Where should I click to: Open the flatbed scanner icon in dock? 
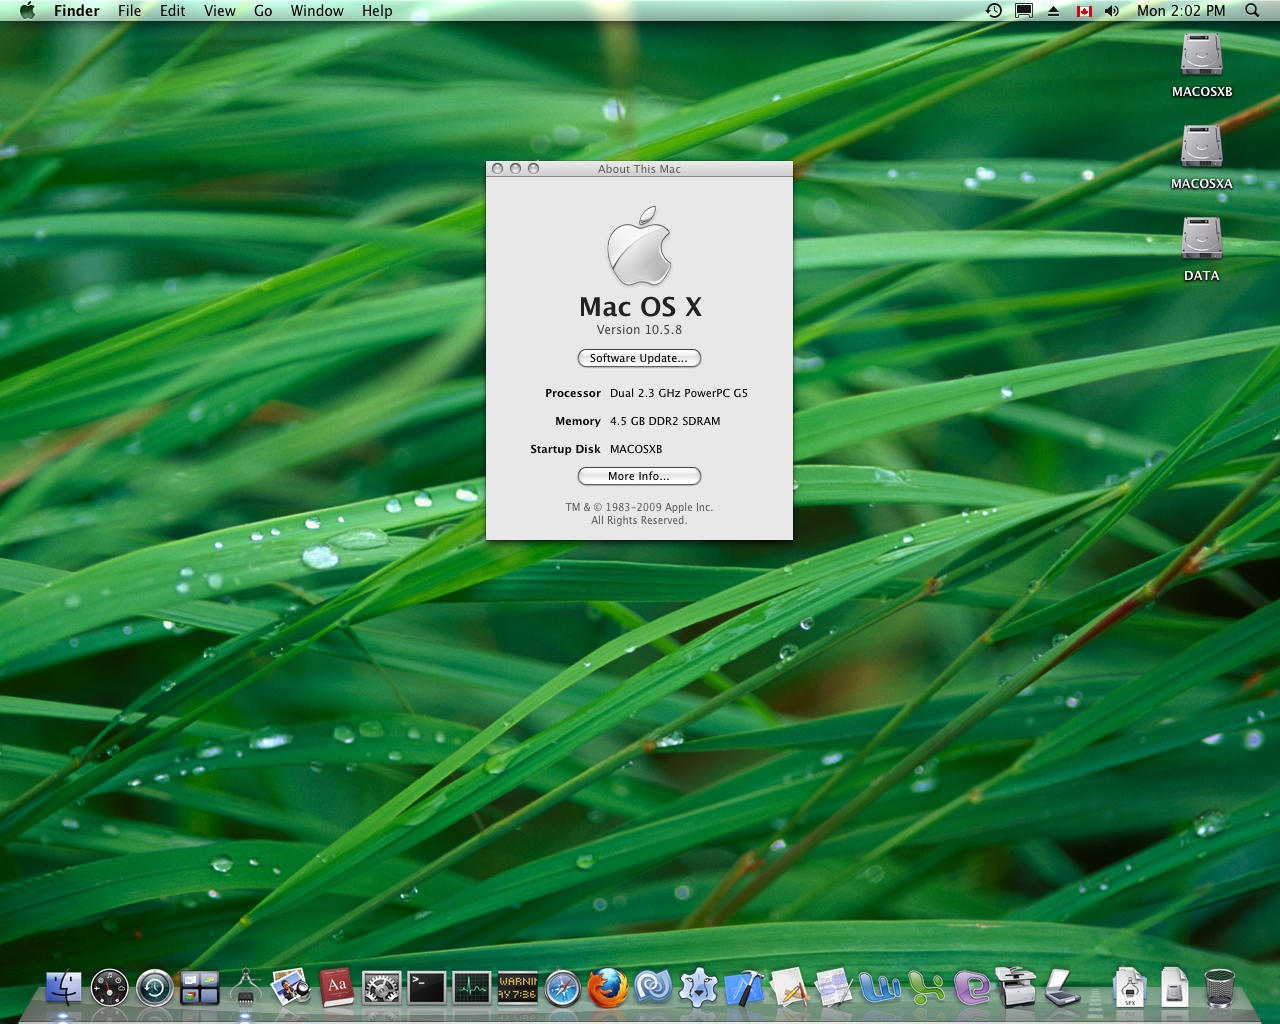tap(1062, 988)
